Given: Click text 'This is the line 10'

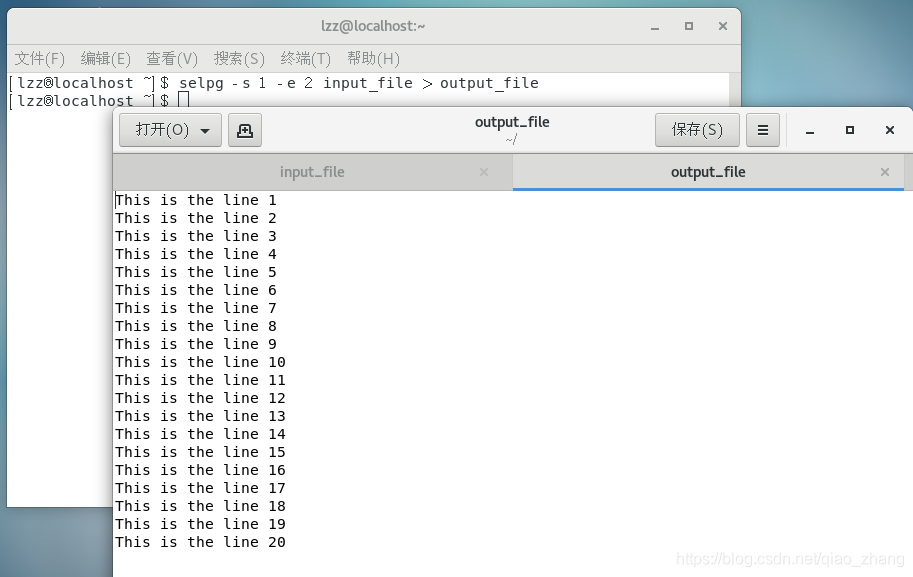Looking at the screenshot, I should [x=200, y=362].
